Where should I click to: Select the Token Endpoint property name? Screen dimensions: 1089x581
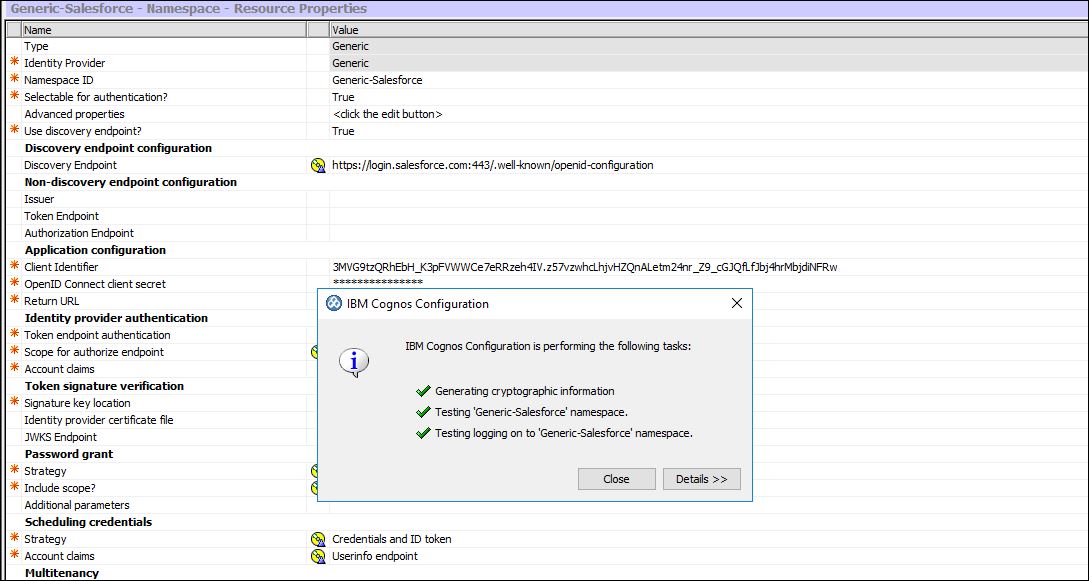[x=61, y=216]
